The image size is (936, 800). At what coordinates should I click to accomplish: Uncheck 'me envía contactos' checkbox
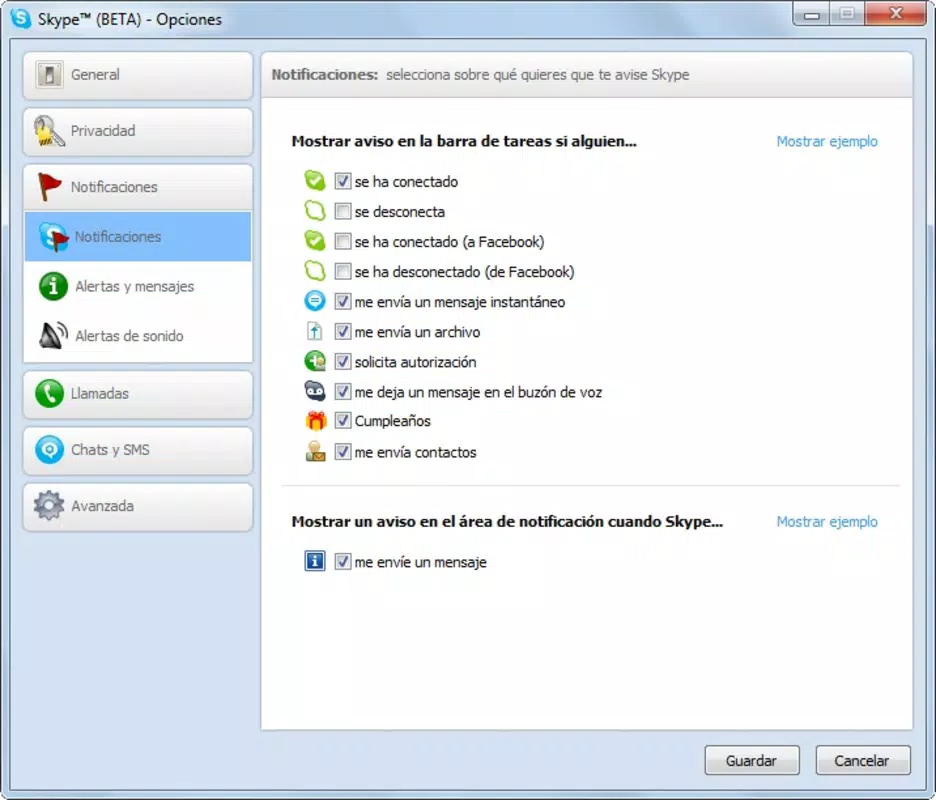pos(343,451)
